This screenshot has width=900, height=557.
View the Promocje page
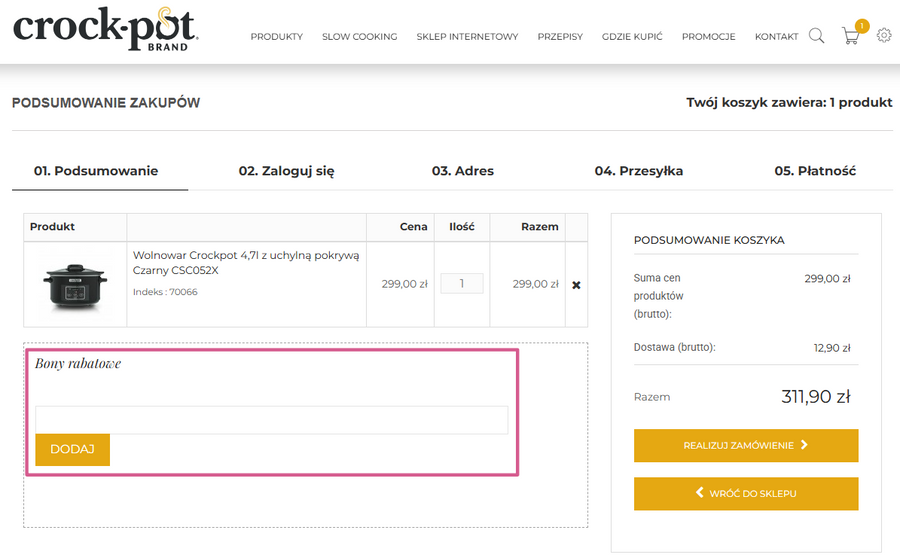coord(708,37)
